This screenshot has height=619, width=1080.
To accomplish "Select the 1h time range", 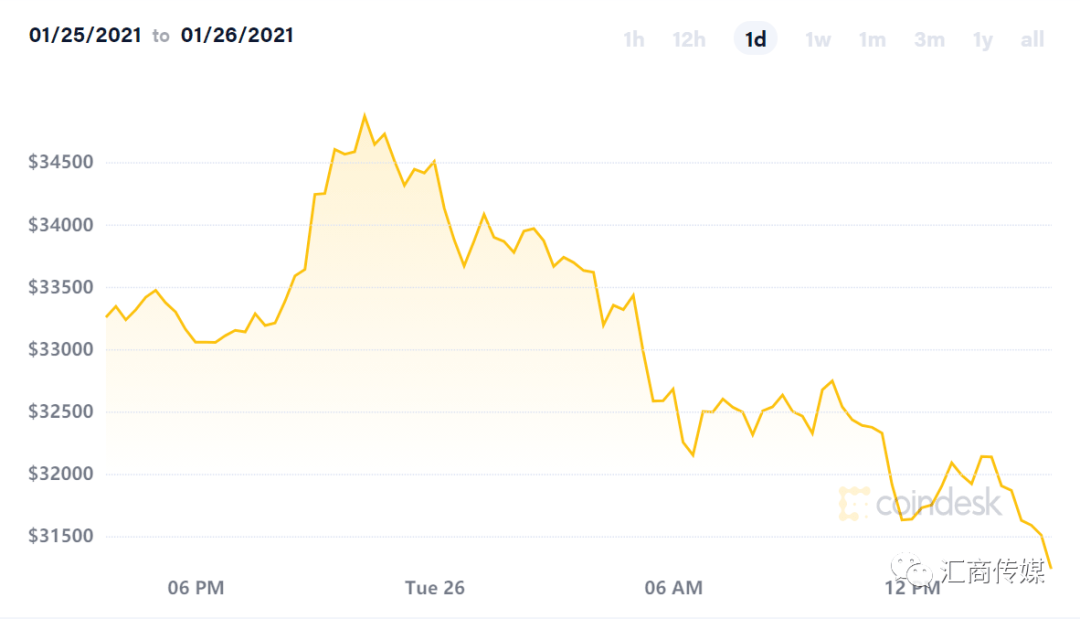I will click(x=634, y=39).
